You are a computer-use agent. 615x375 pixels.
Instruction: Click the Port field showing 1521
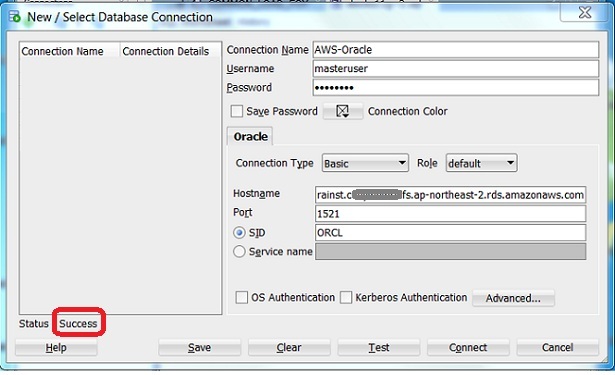(450, 214)
